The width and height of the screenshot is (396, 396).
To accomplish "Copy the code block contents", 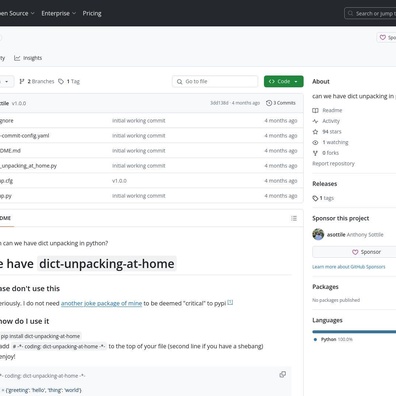I will pyautogui.click(x=283, y=374).
